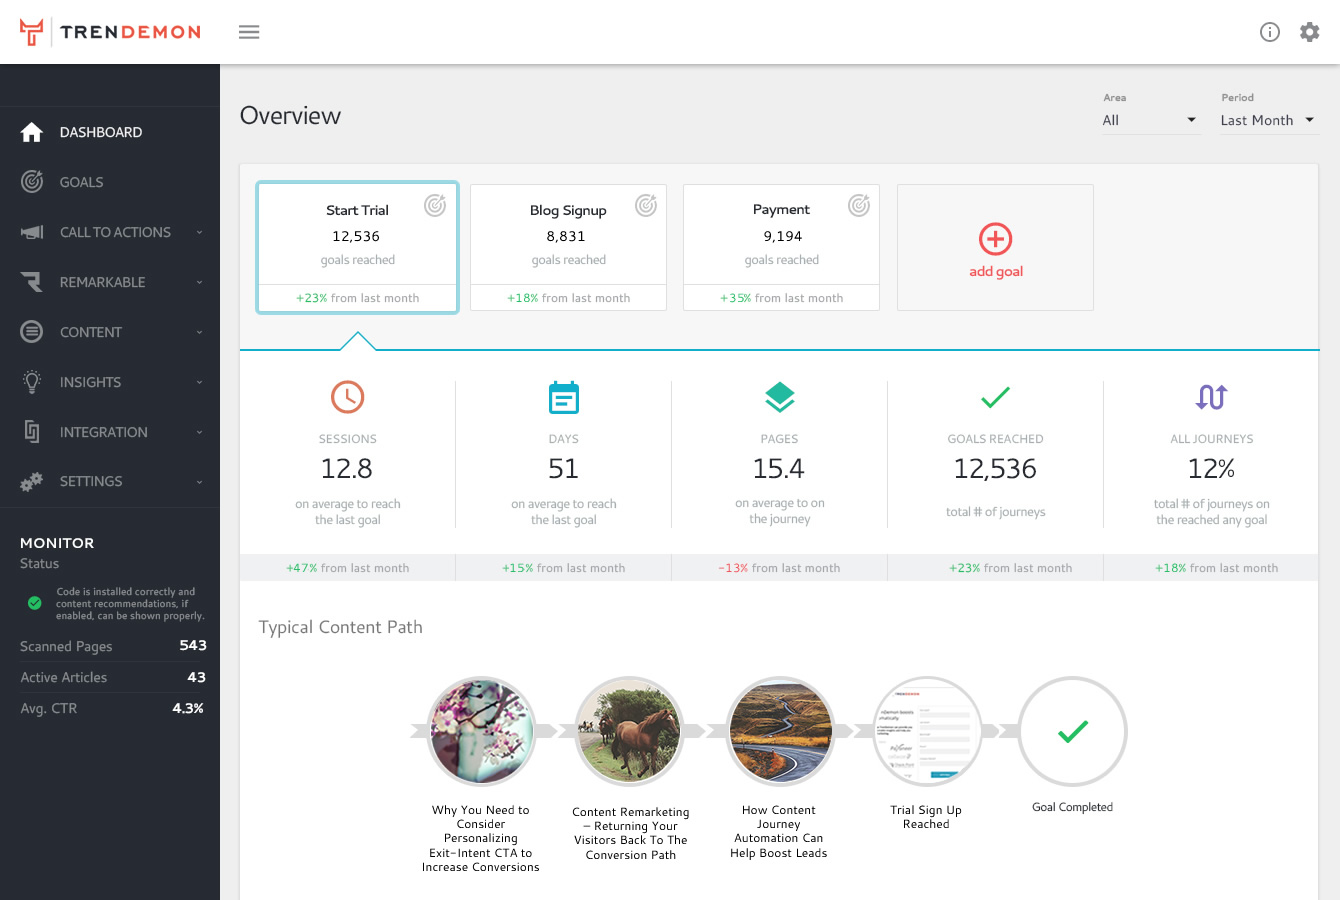Open the info icon in header
Viewport: 1340px width, 900px height.
pyautogui.click(x=1270, y=32)
